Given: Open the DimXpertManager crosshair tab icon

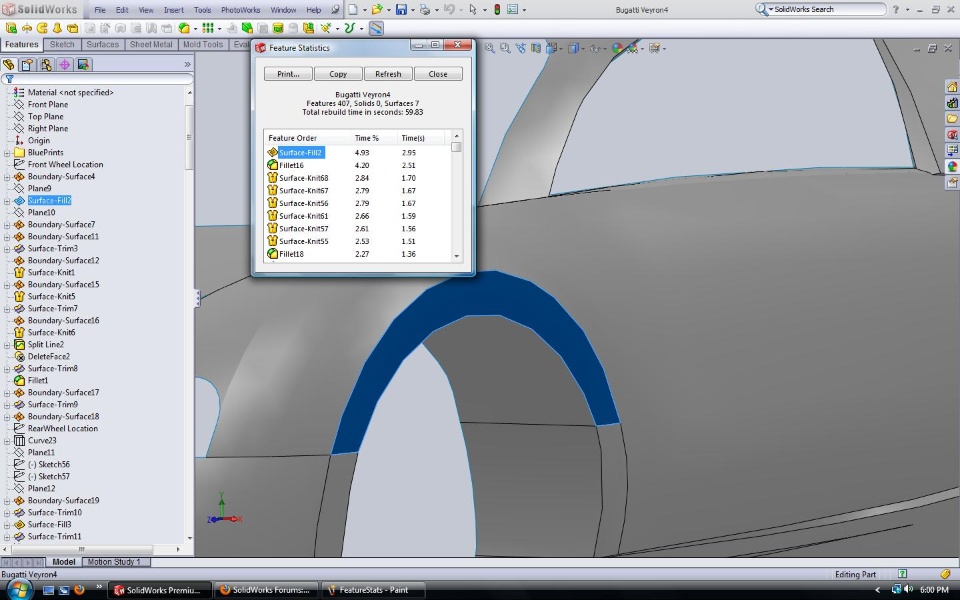Looking at the screenshot, I should [65, 64].
